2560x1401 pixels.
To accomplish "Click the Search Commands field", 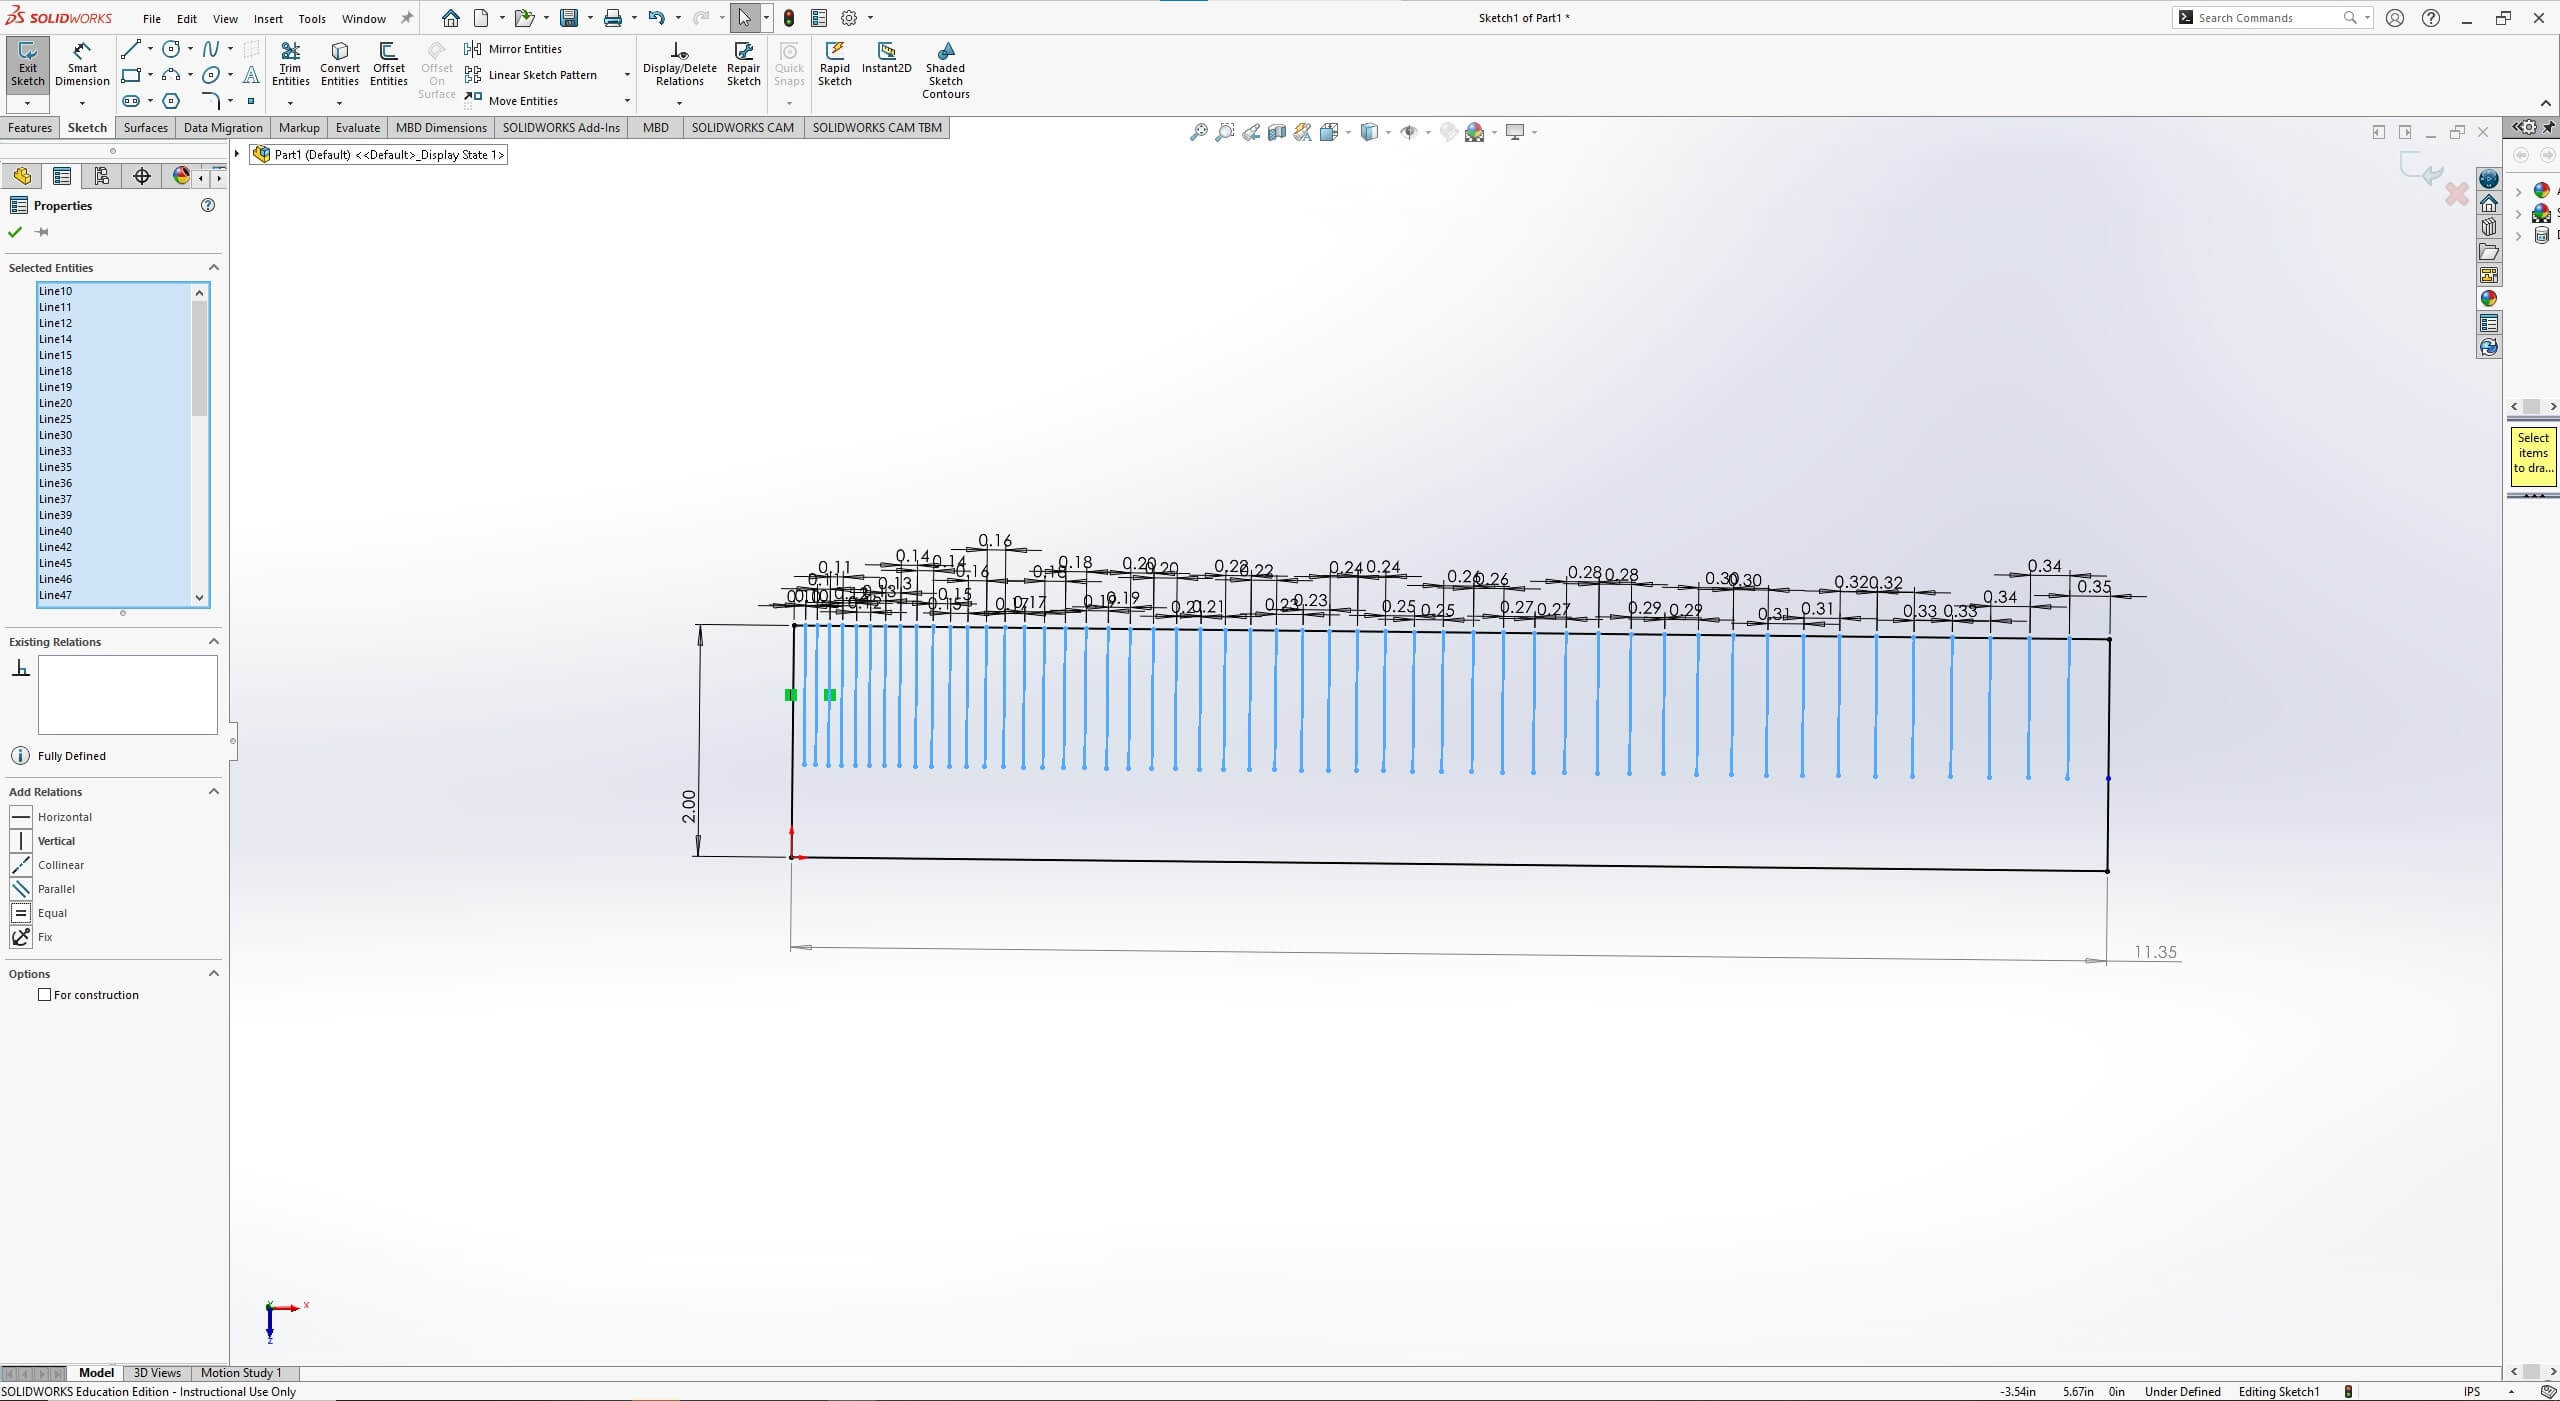I will click(x=2270, y=18).
